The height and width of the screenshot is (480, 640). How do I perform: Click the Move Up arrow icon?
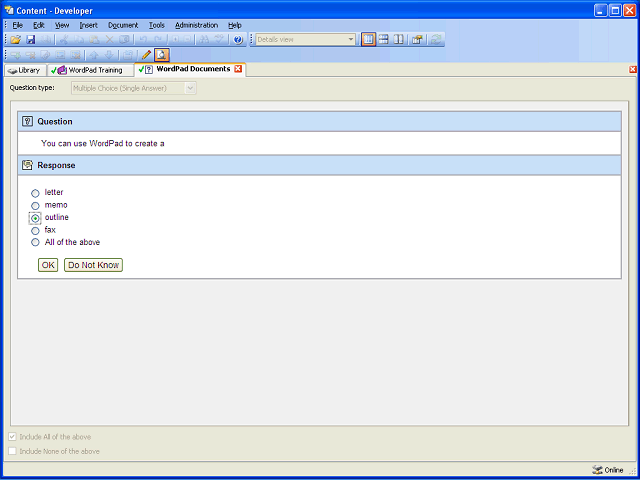pyautogui.click(x=94, y=55)
